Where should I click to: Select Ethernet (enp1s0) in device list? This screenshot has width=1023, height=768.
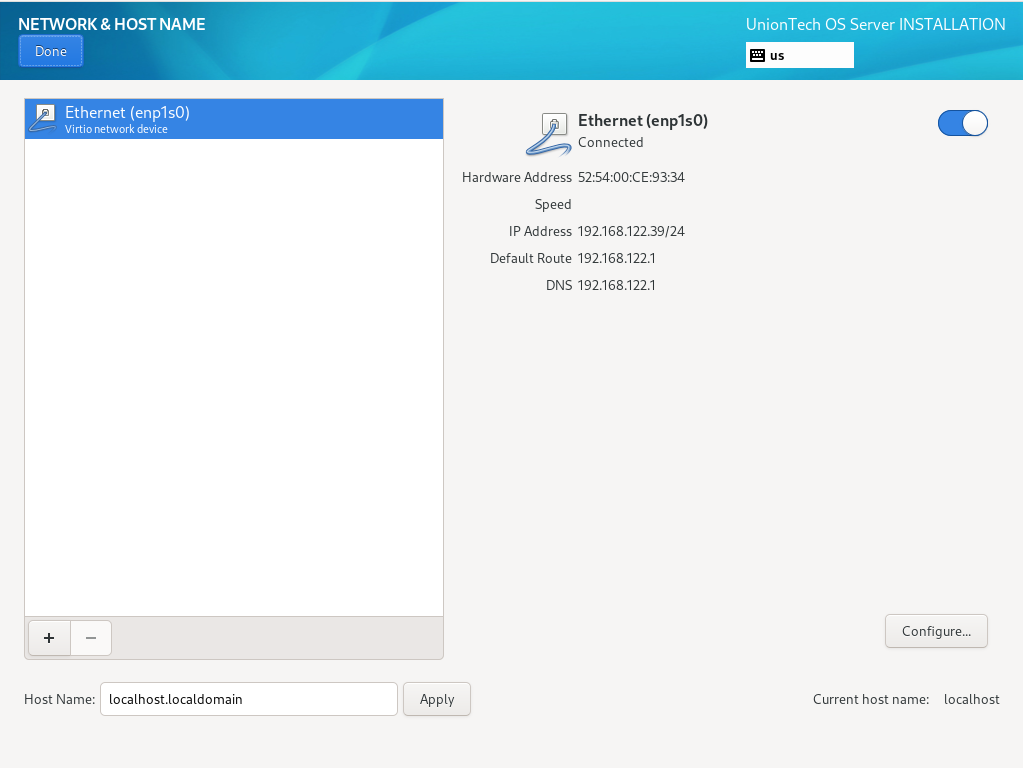[234, 119]
